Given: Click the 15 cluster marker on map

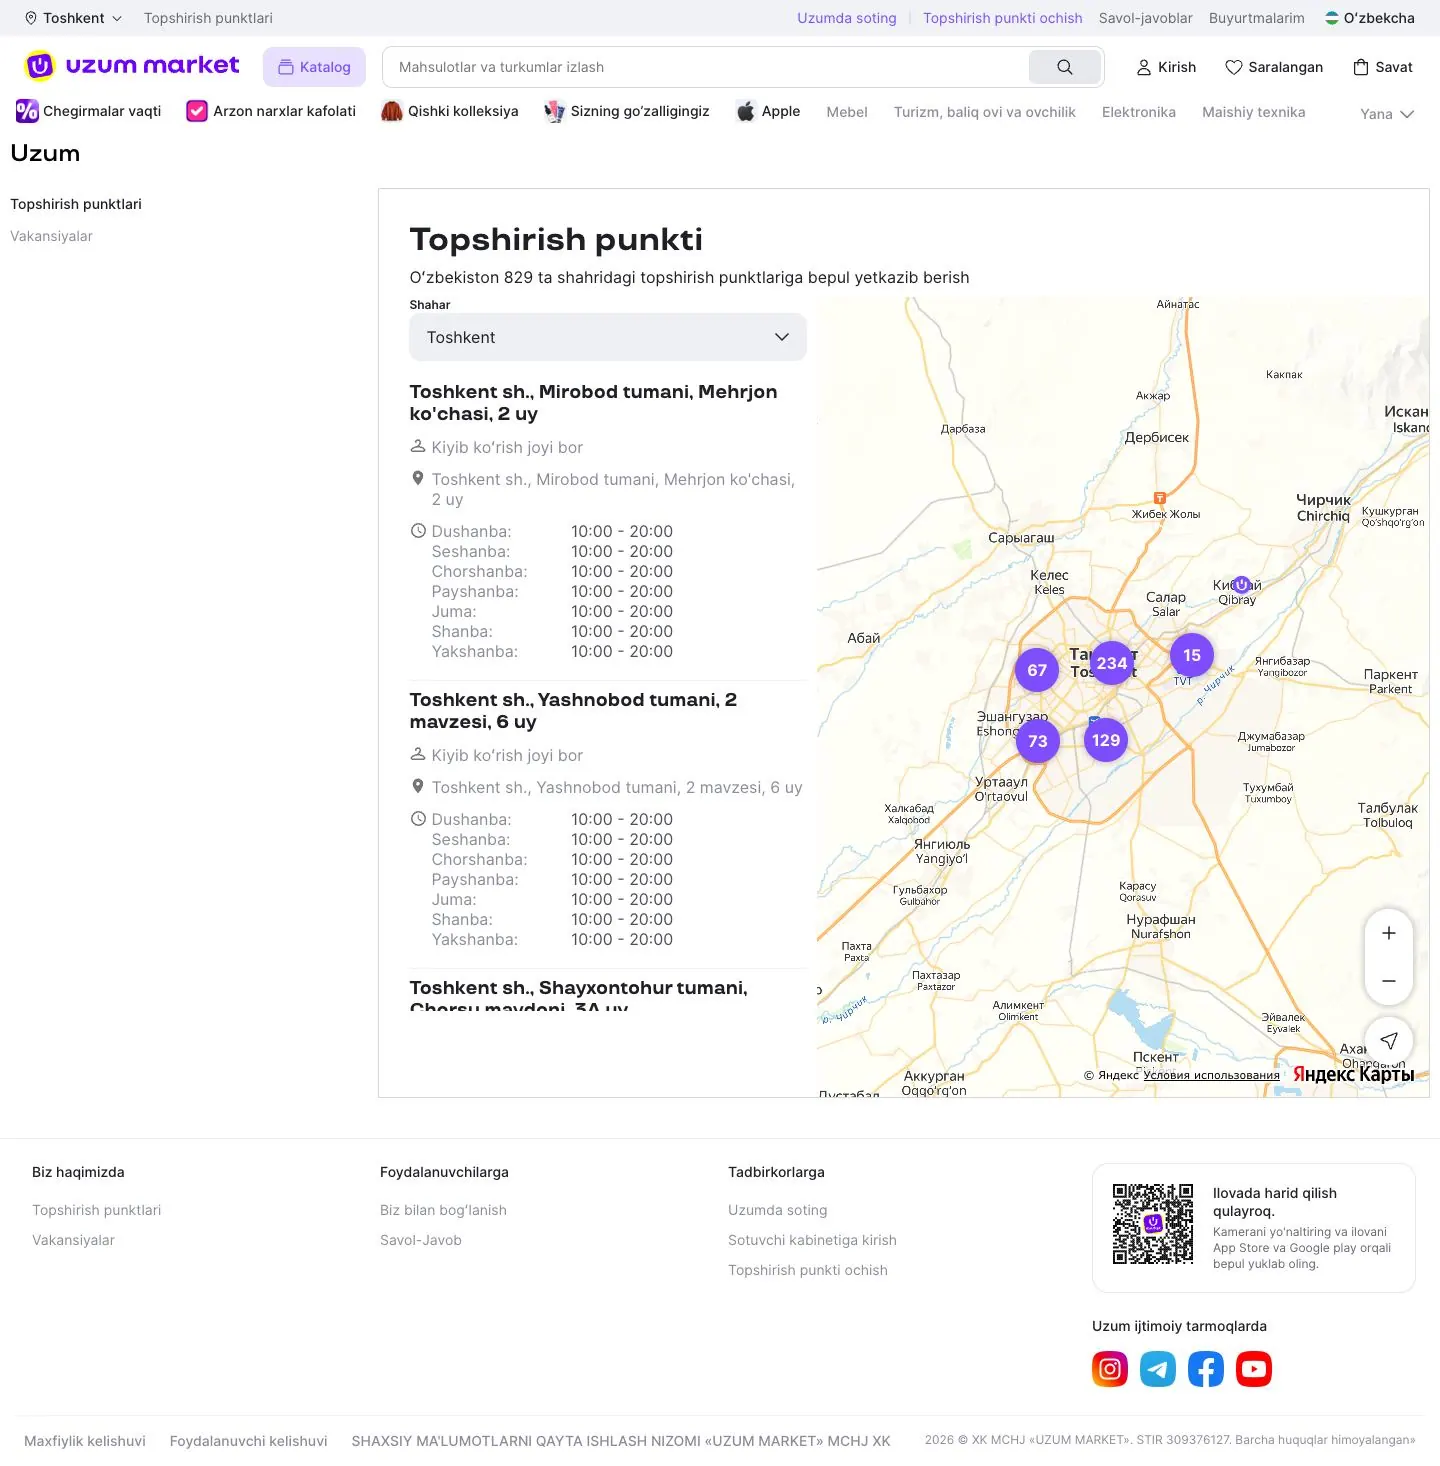Looking at the screenshot, I should [x=1192, y=655].
